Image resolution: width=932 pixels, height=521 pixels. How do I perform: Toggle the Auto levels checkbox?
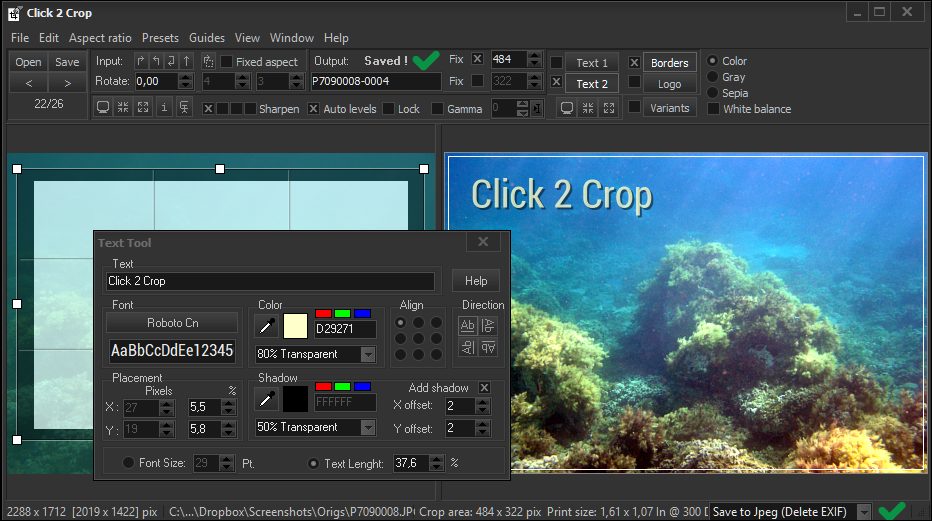pos(313,109)
